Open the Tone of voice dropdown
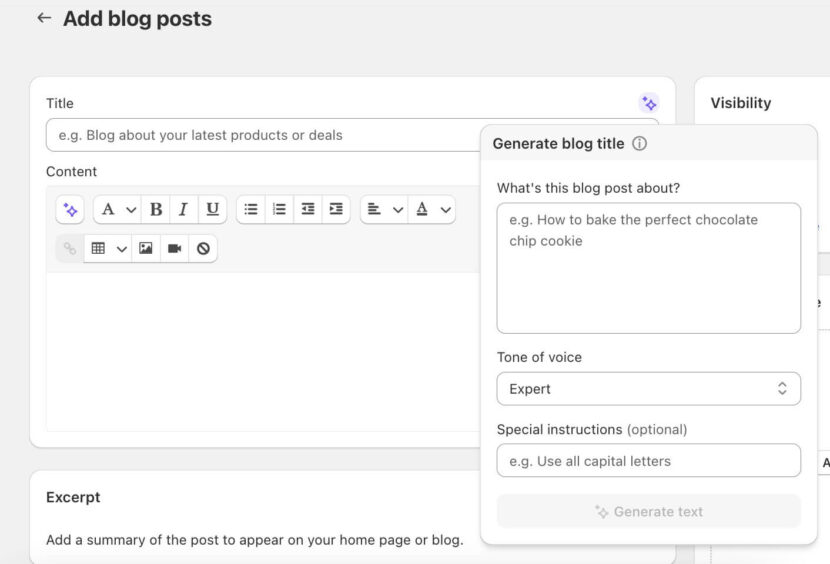Viewport: 830px width, 564px height. tap(648, 389)
